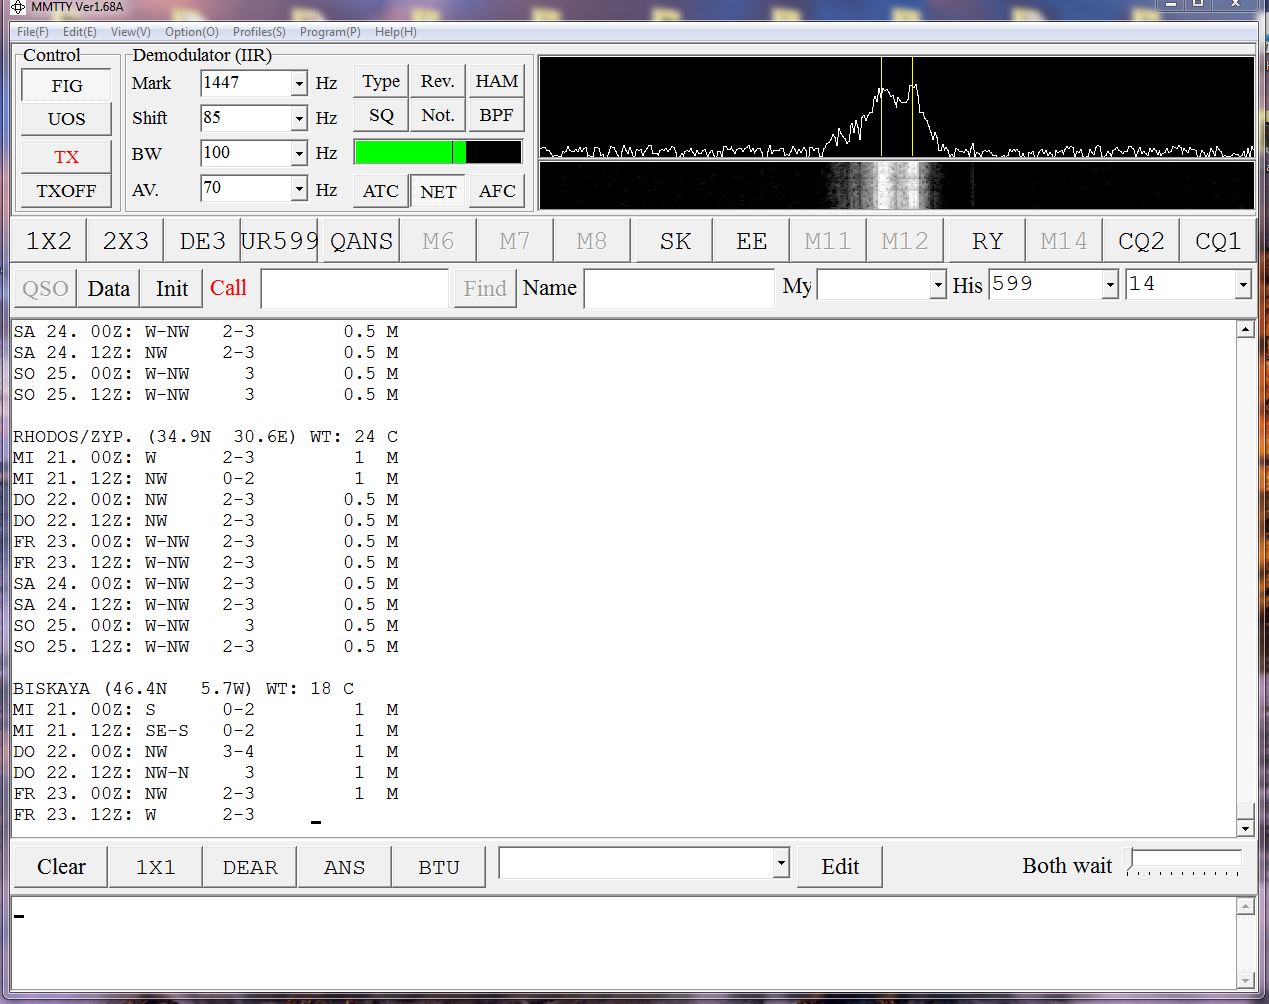This screenshot has width=1269, height=1004.
Task: Open the Mark frequency dropdown
Action: [x=298, y=84]
